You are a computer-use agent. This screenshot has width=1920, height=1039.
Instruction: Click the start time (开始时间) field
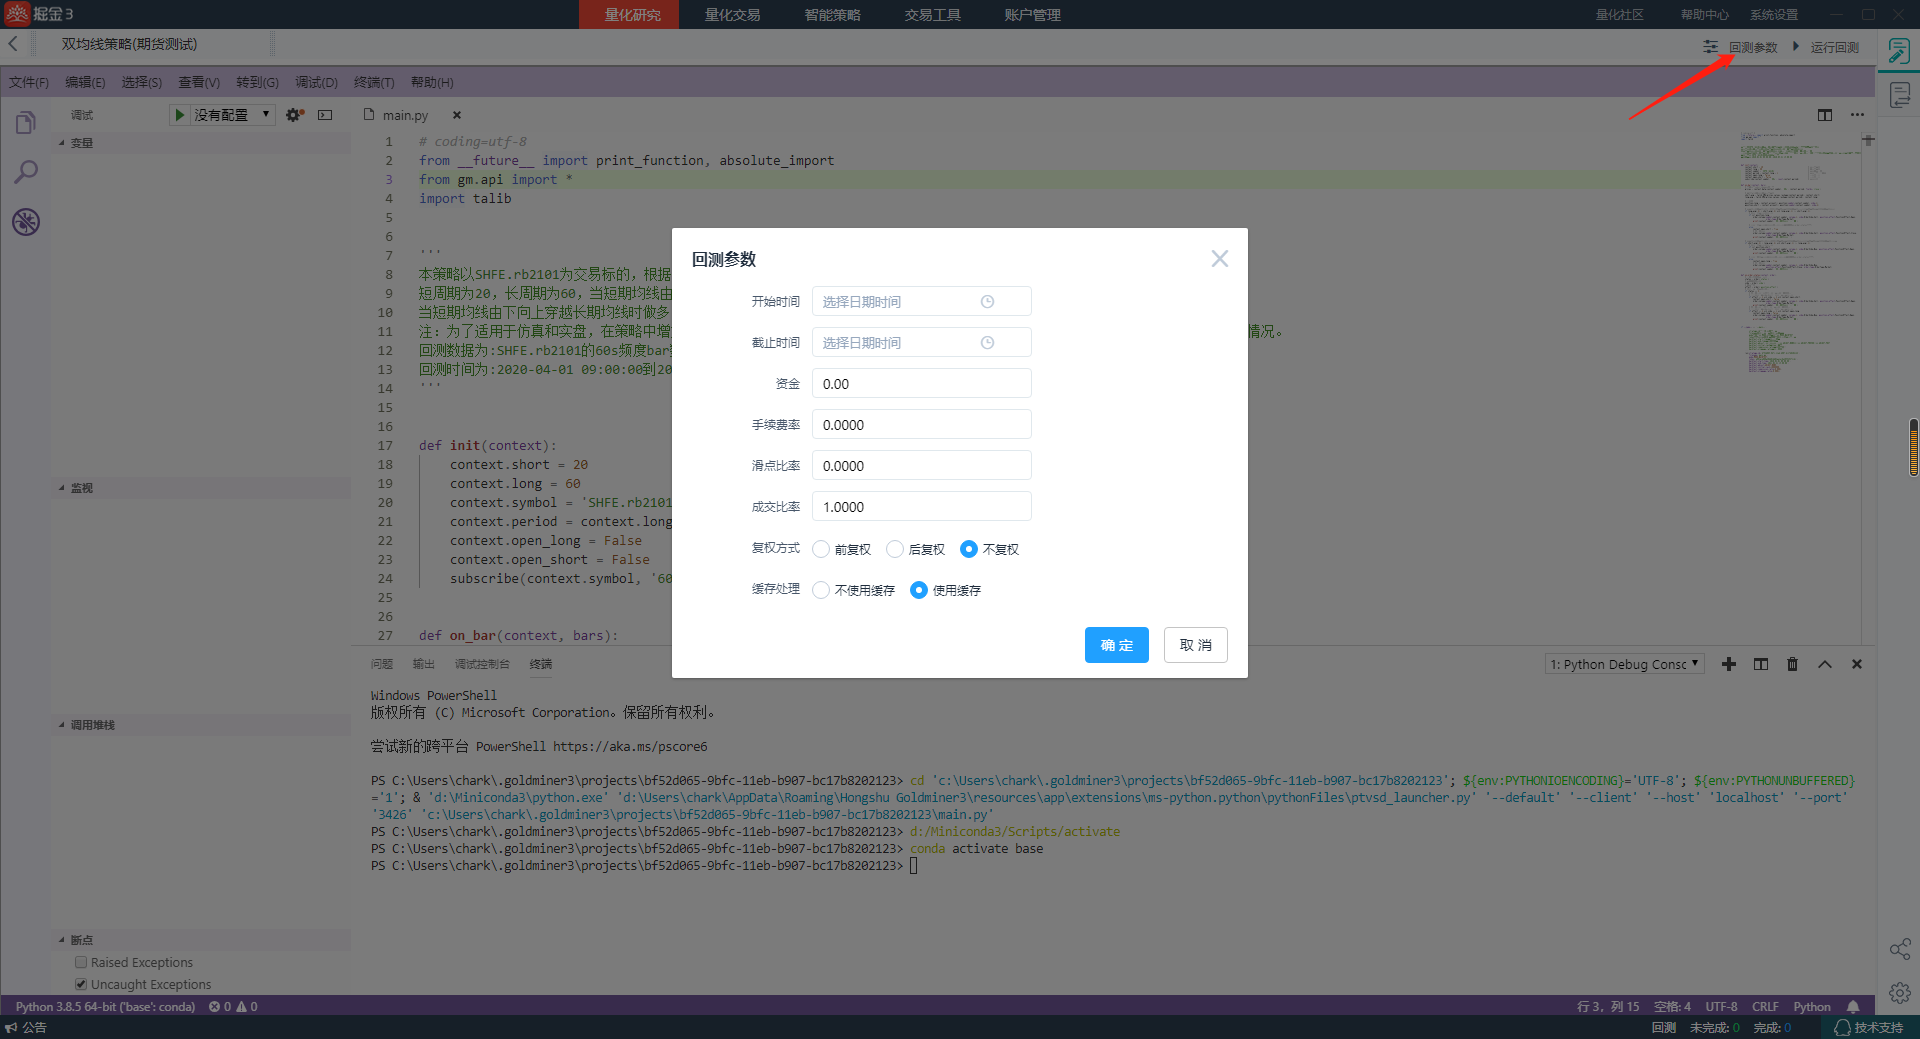[x=921, y=301]
